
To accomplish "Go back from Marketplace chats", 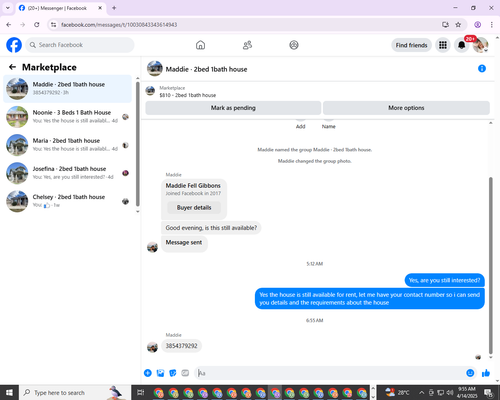I will point(12,67).
